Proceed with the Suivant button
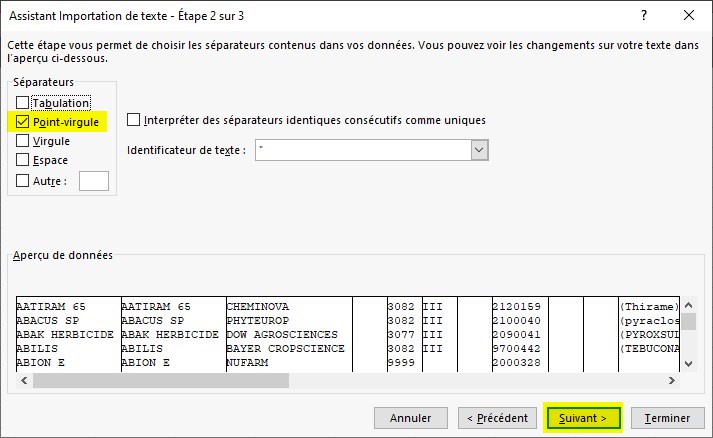Image resolution: width=713 pixels, height=438 pixels. [583, 417]
